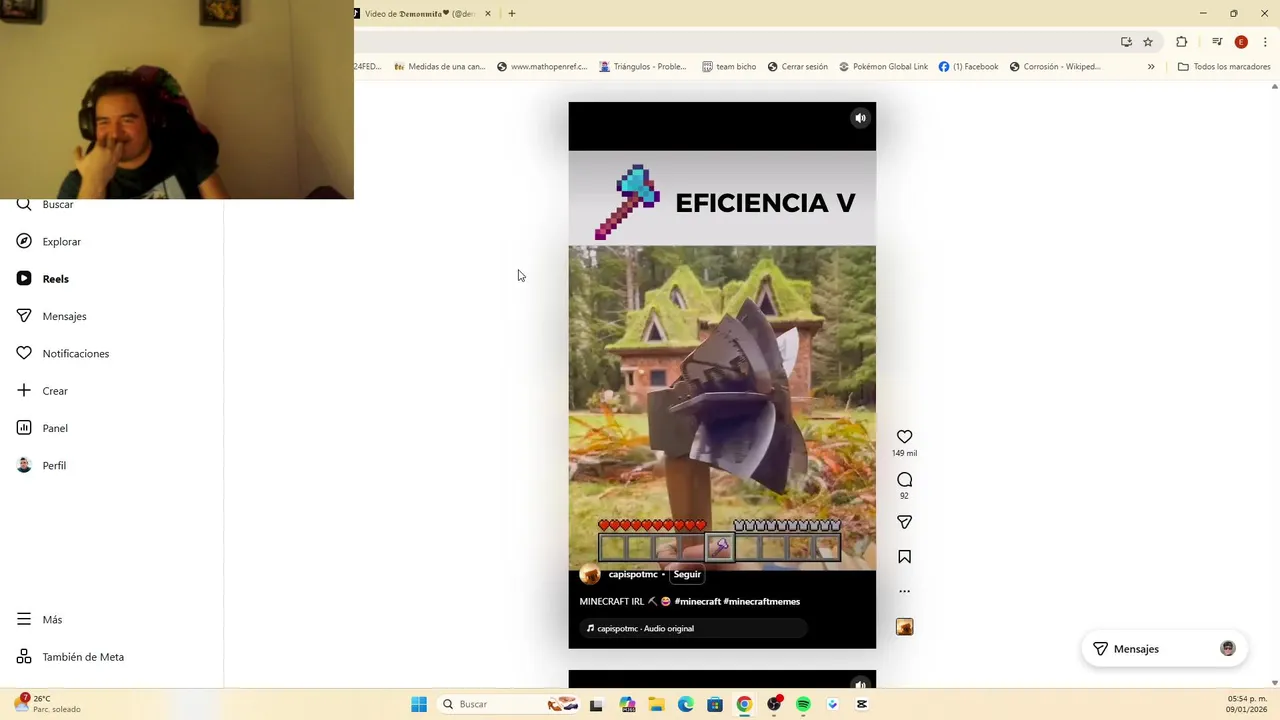Open the reel's three-dot options menu
Viewport: 1280px width, 720px height.
coord(904,591)
